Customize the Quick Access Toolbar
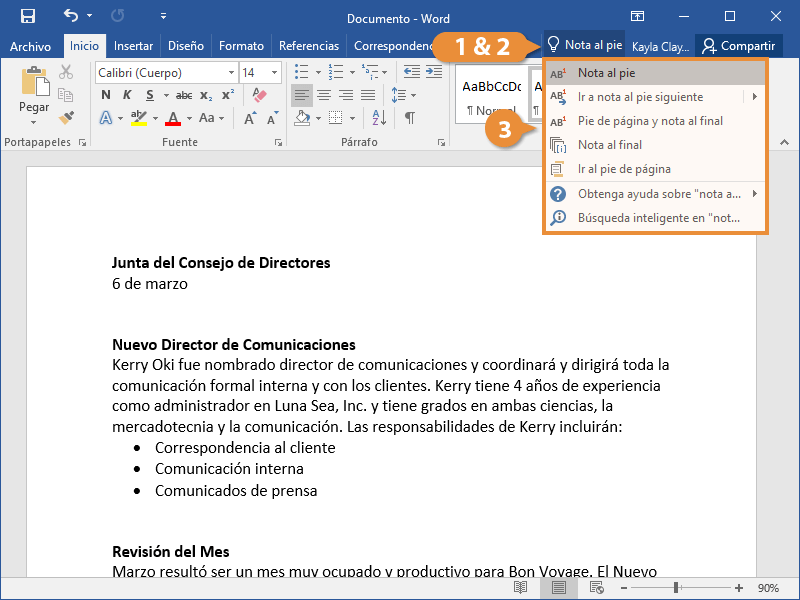This screenshot has height=600, width=800. (163, 16)
